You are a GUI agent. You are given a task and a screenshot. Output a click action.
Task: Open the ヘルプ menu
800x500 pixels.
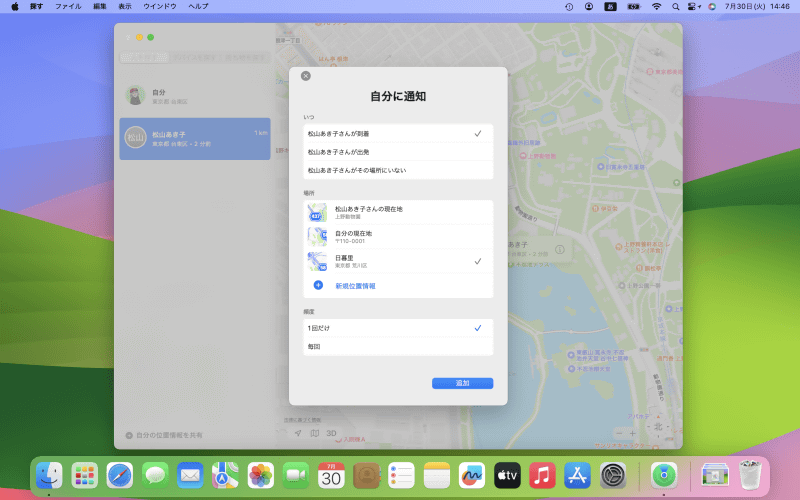coord(198,7)
